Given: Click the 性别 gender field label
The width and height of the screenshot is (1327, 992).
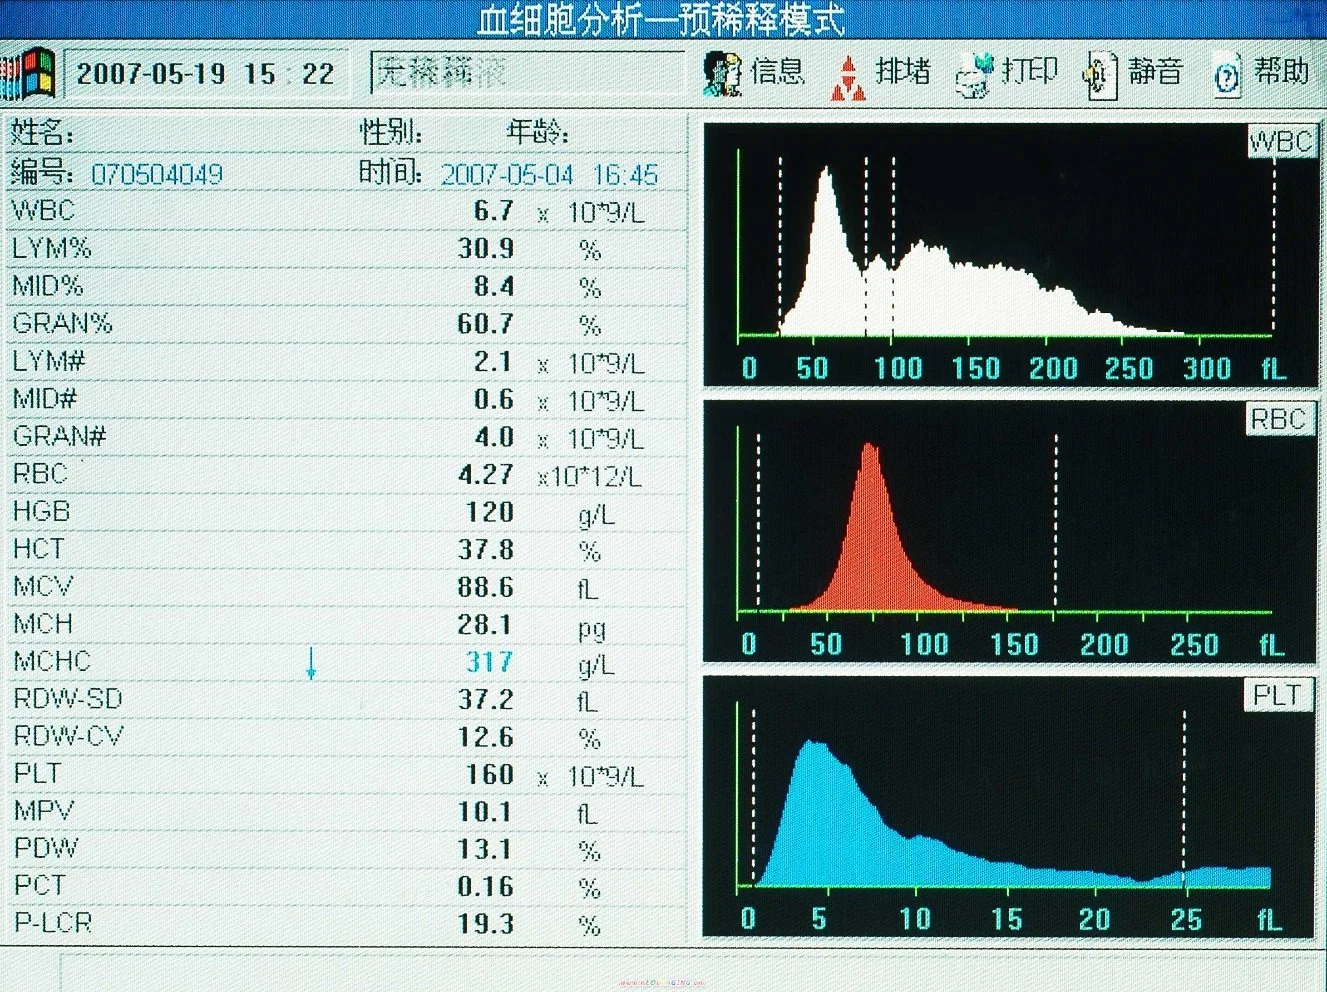Looking at the screenshot, I should [391, 132].
